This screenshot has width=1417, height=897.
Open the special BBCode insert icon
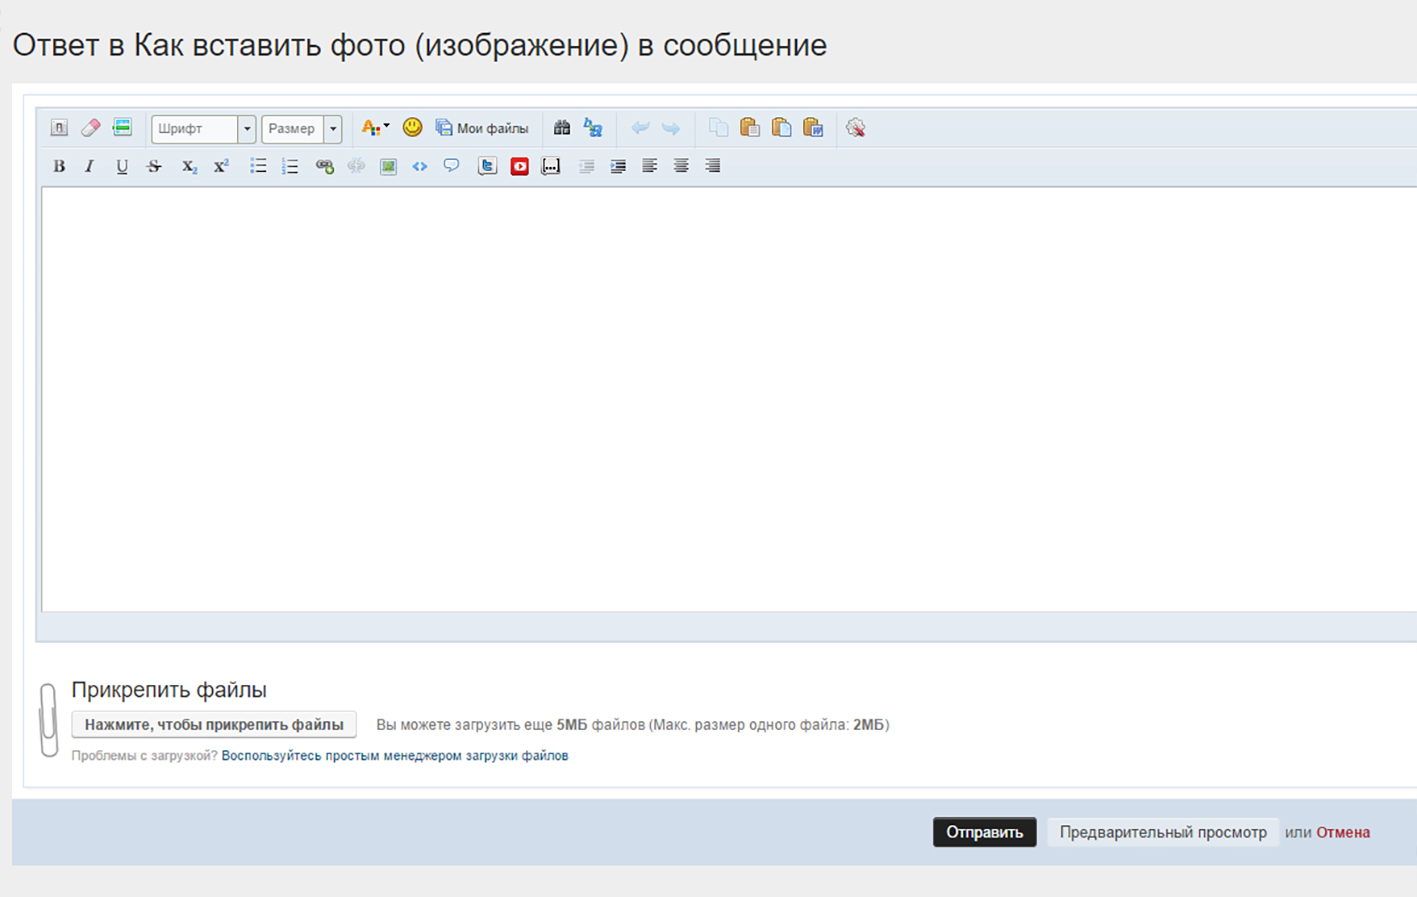pyautogui.click(x=122, y=127)
